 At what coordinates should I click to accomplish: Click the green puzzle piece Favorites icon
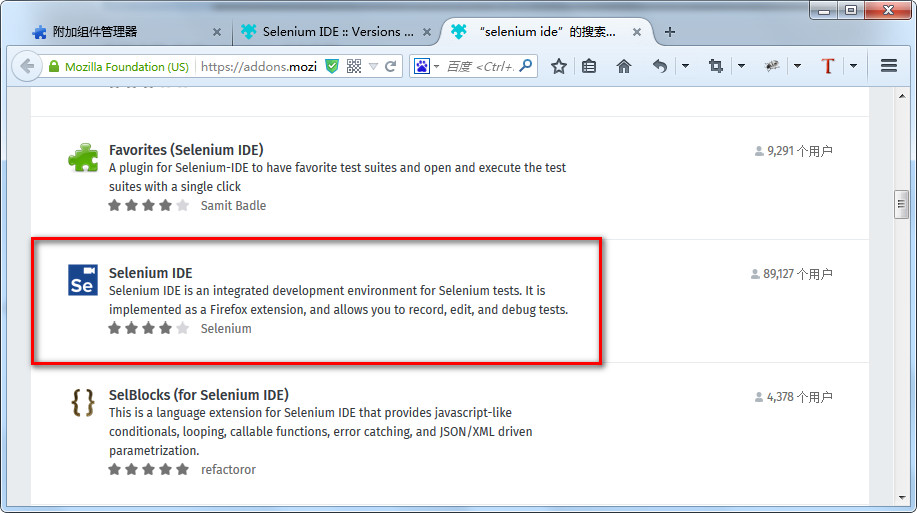pos(83,158)
